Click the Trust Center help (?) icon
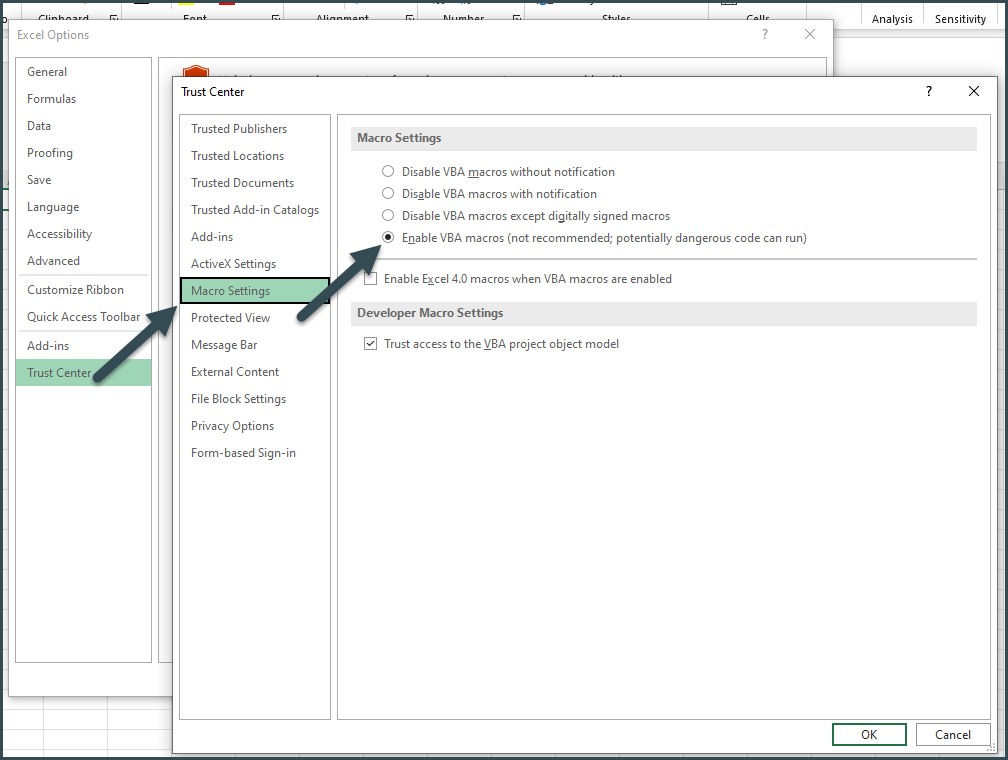1008x760 pixels. click(x=928, y=91)
